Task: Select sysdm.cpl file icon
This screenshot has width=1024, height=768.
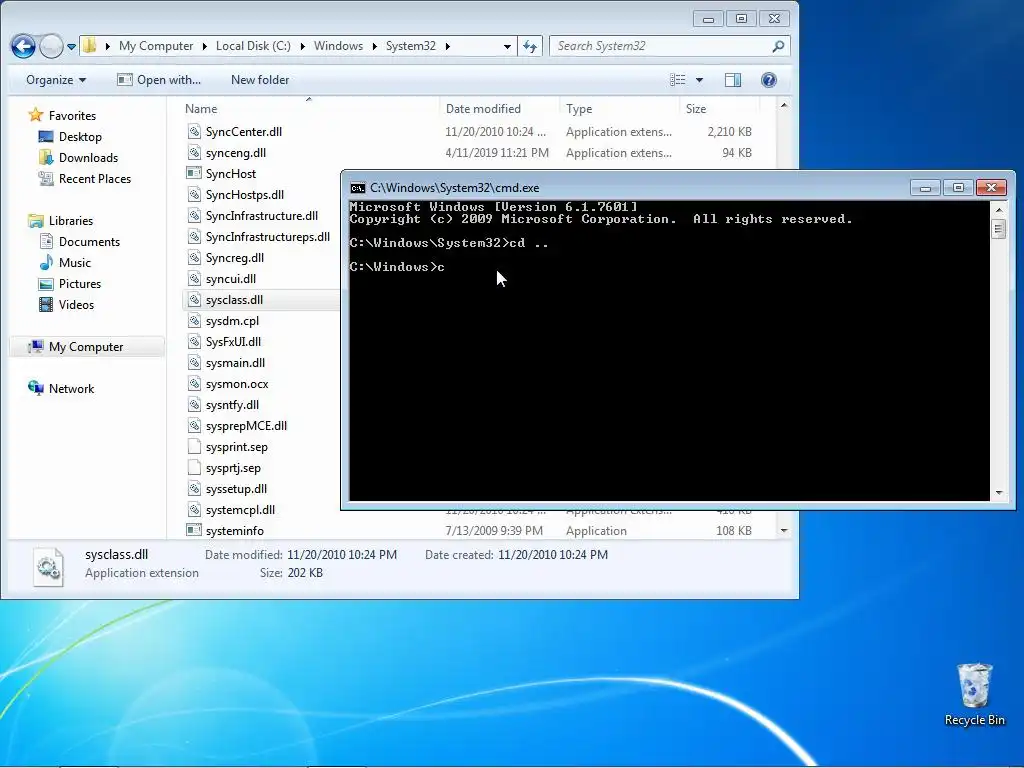Action: [194, 321]
